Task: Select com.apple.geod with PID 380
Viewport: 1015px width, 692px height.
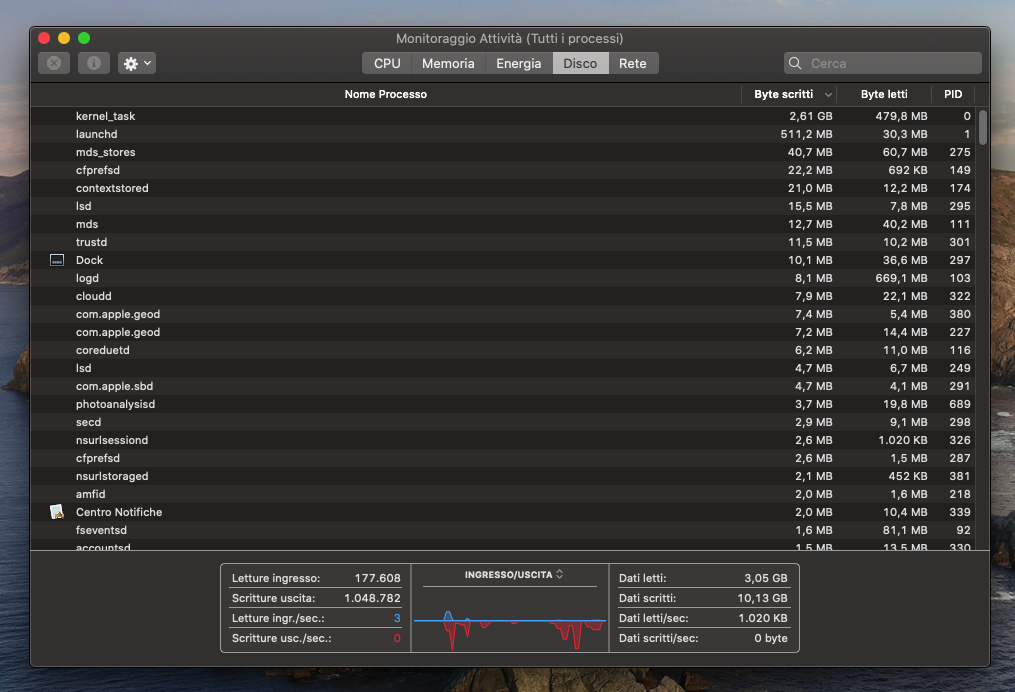Action: [x=502, y=314]
